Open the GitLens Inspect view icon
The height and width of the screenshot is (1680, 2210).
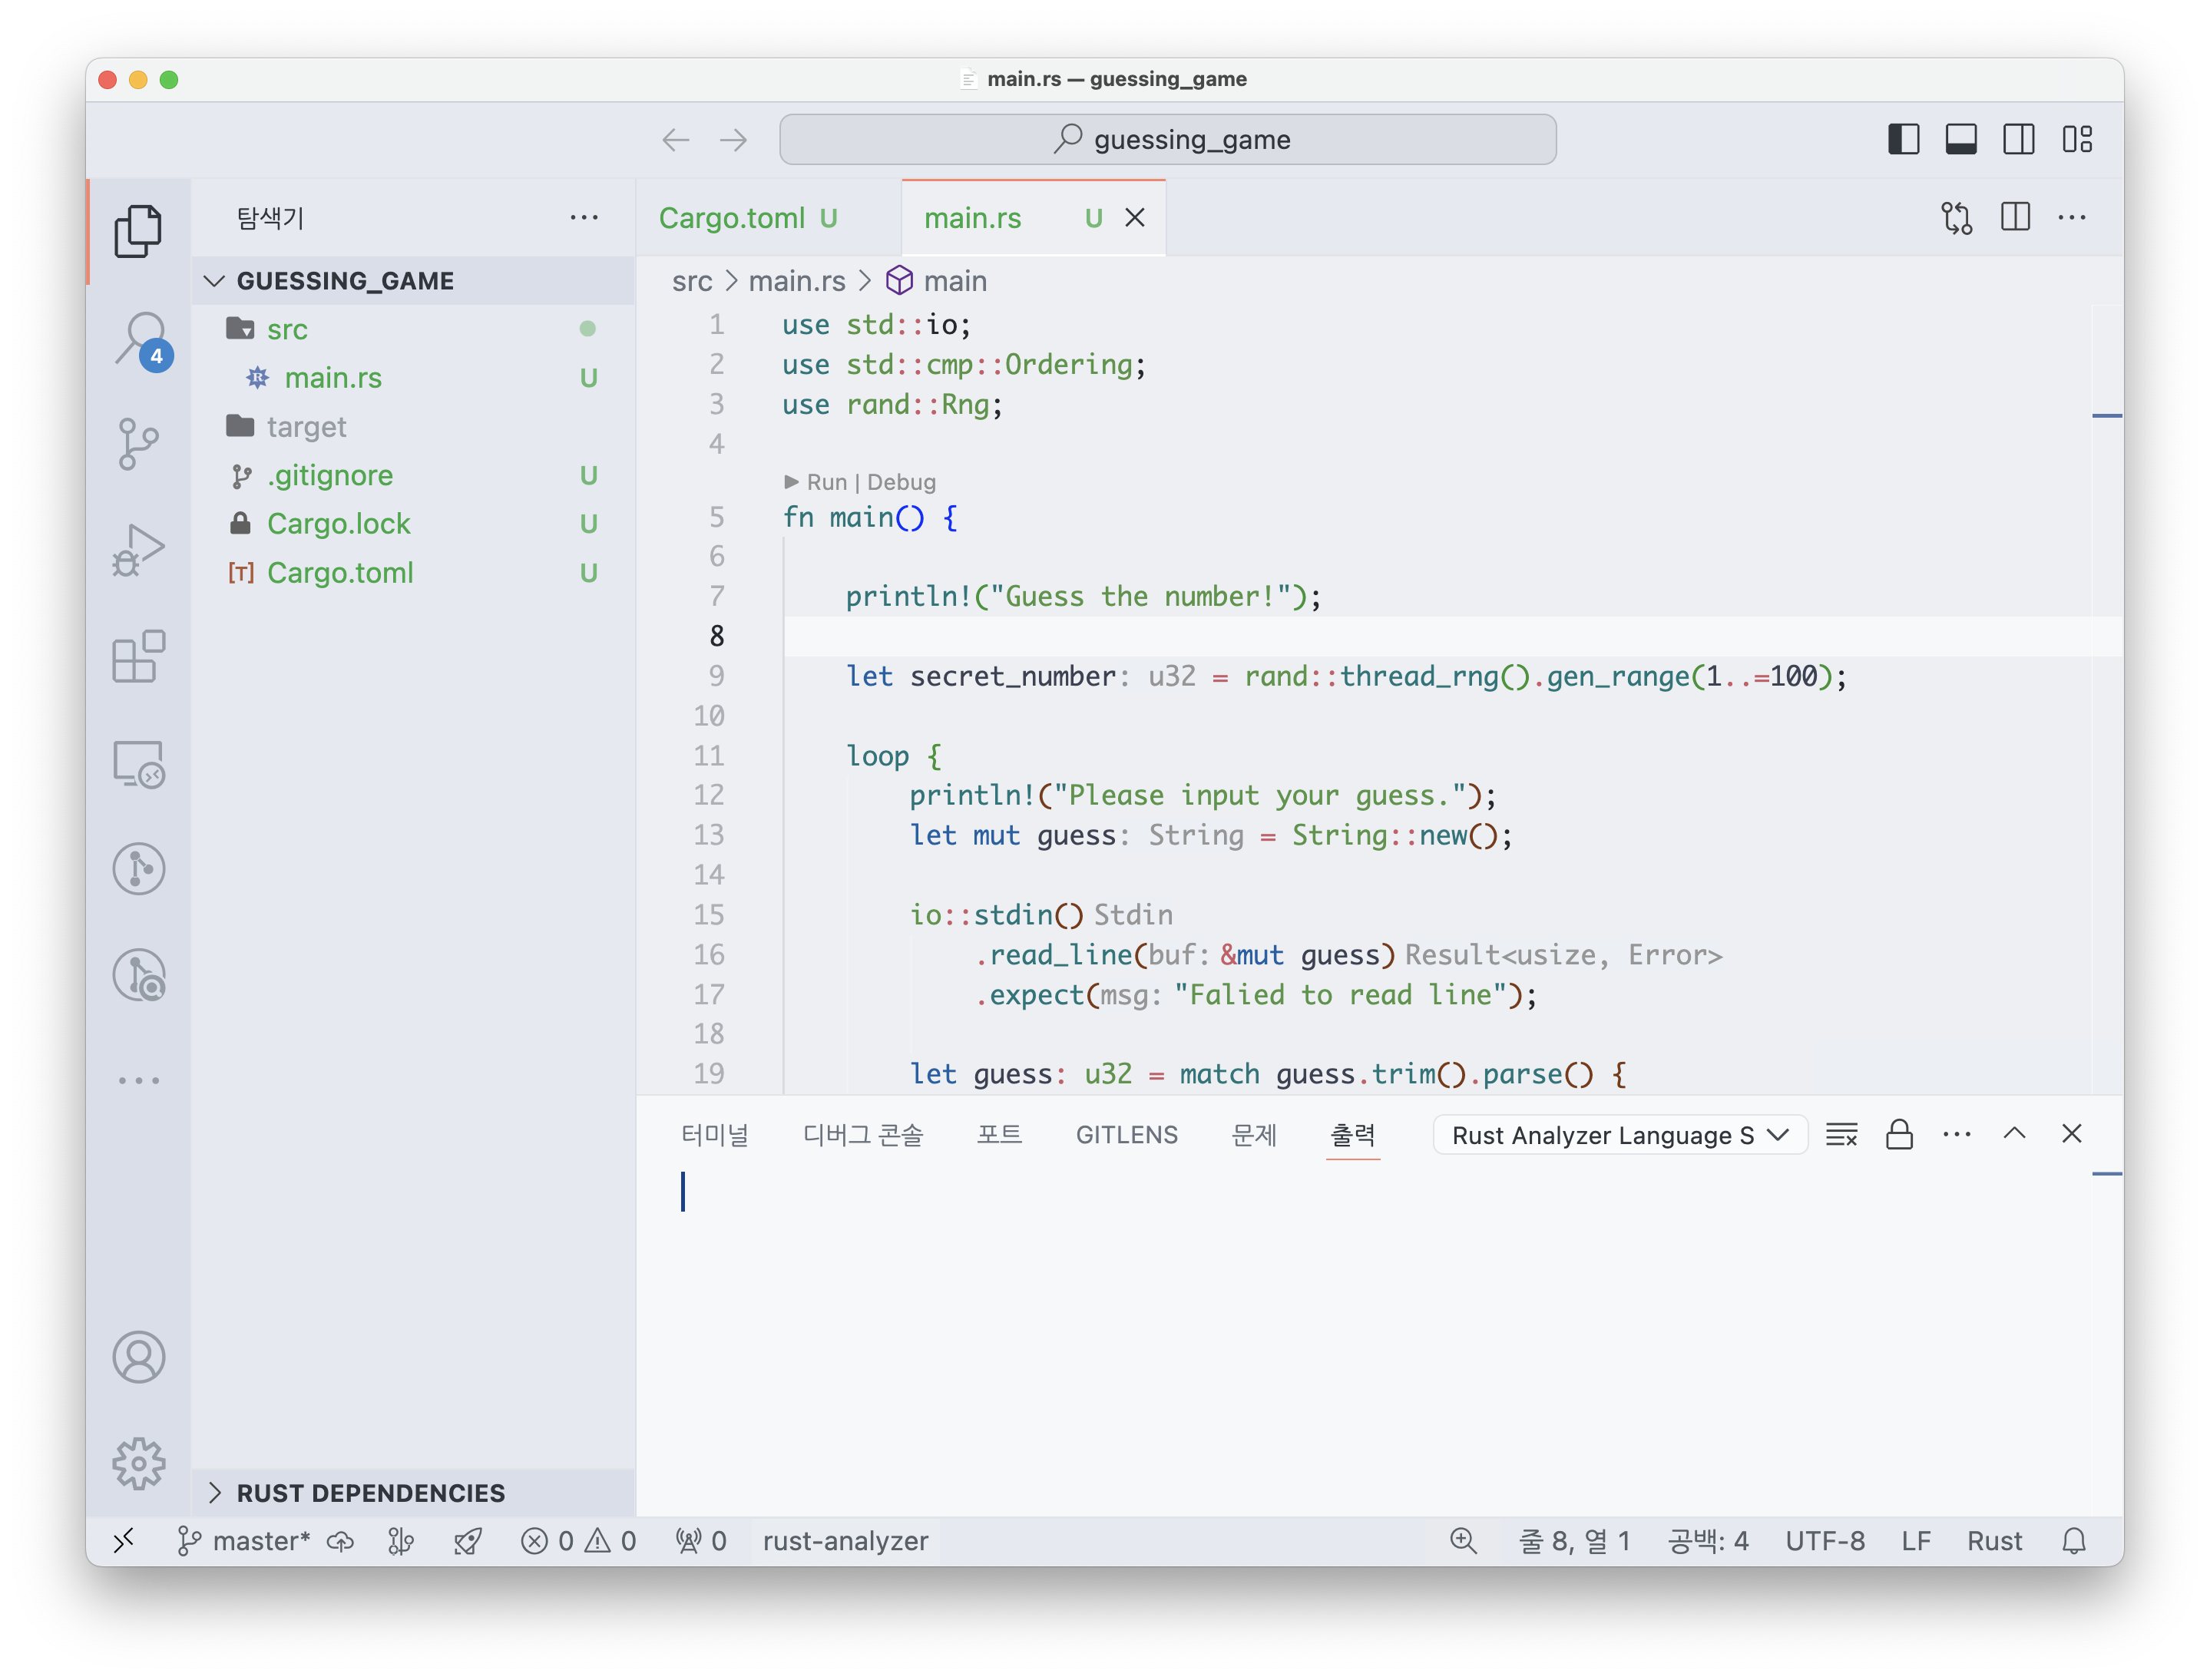point(138,975)
